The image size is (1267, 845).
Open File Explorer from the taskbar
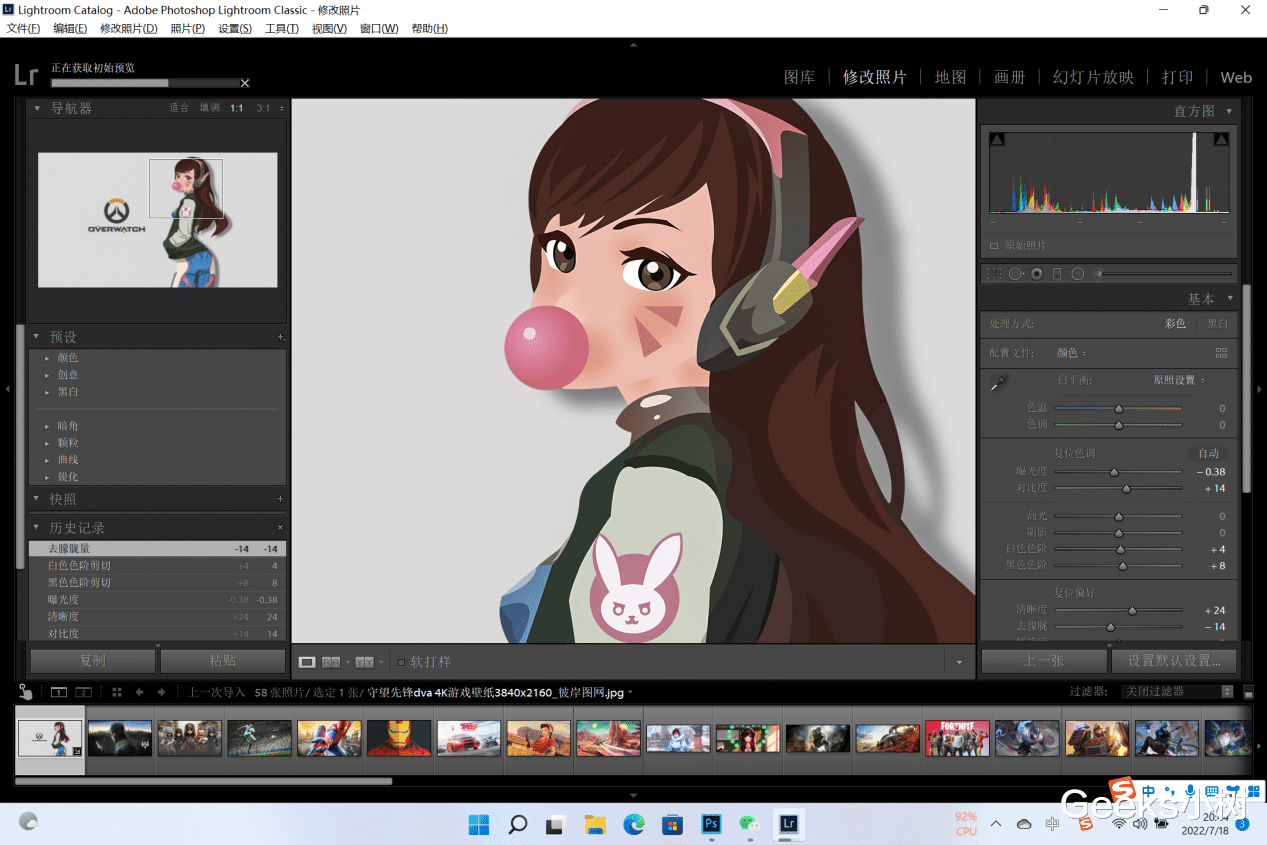(x=595, y=824)
